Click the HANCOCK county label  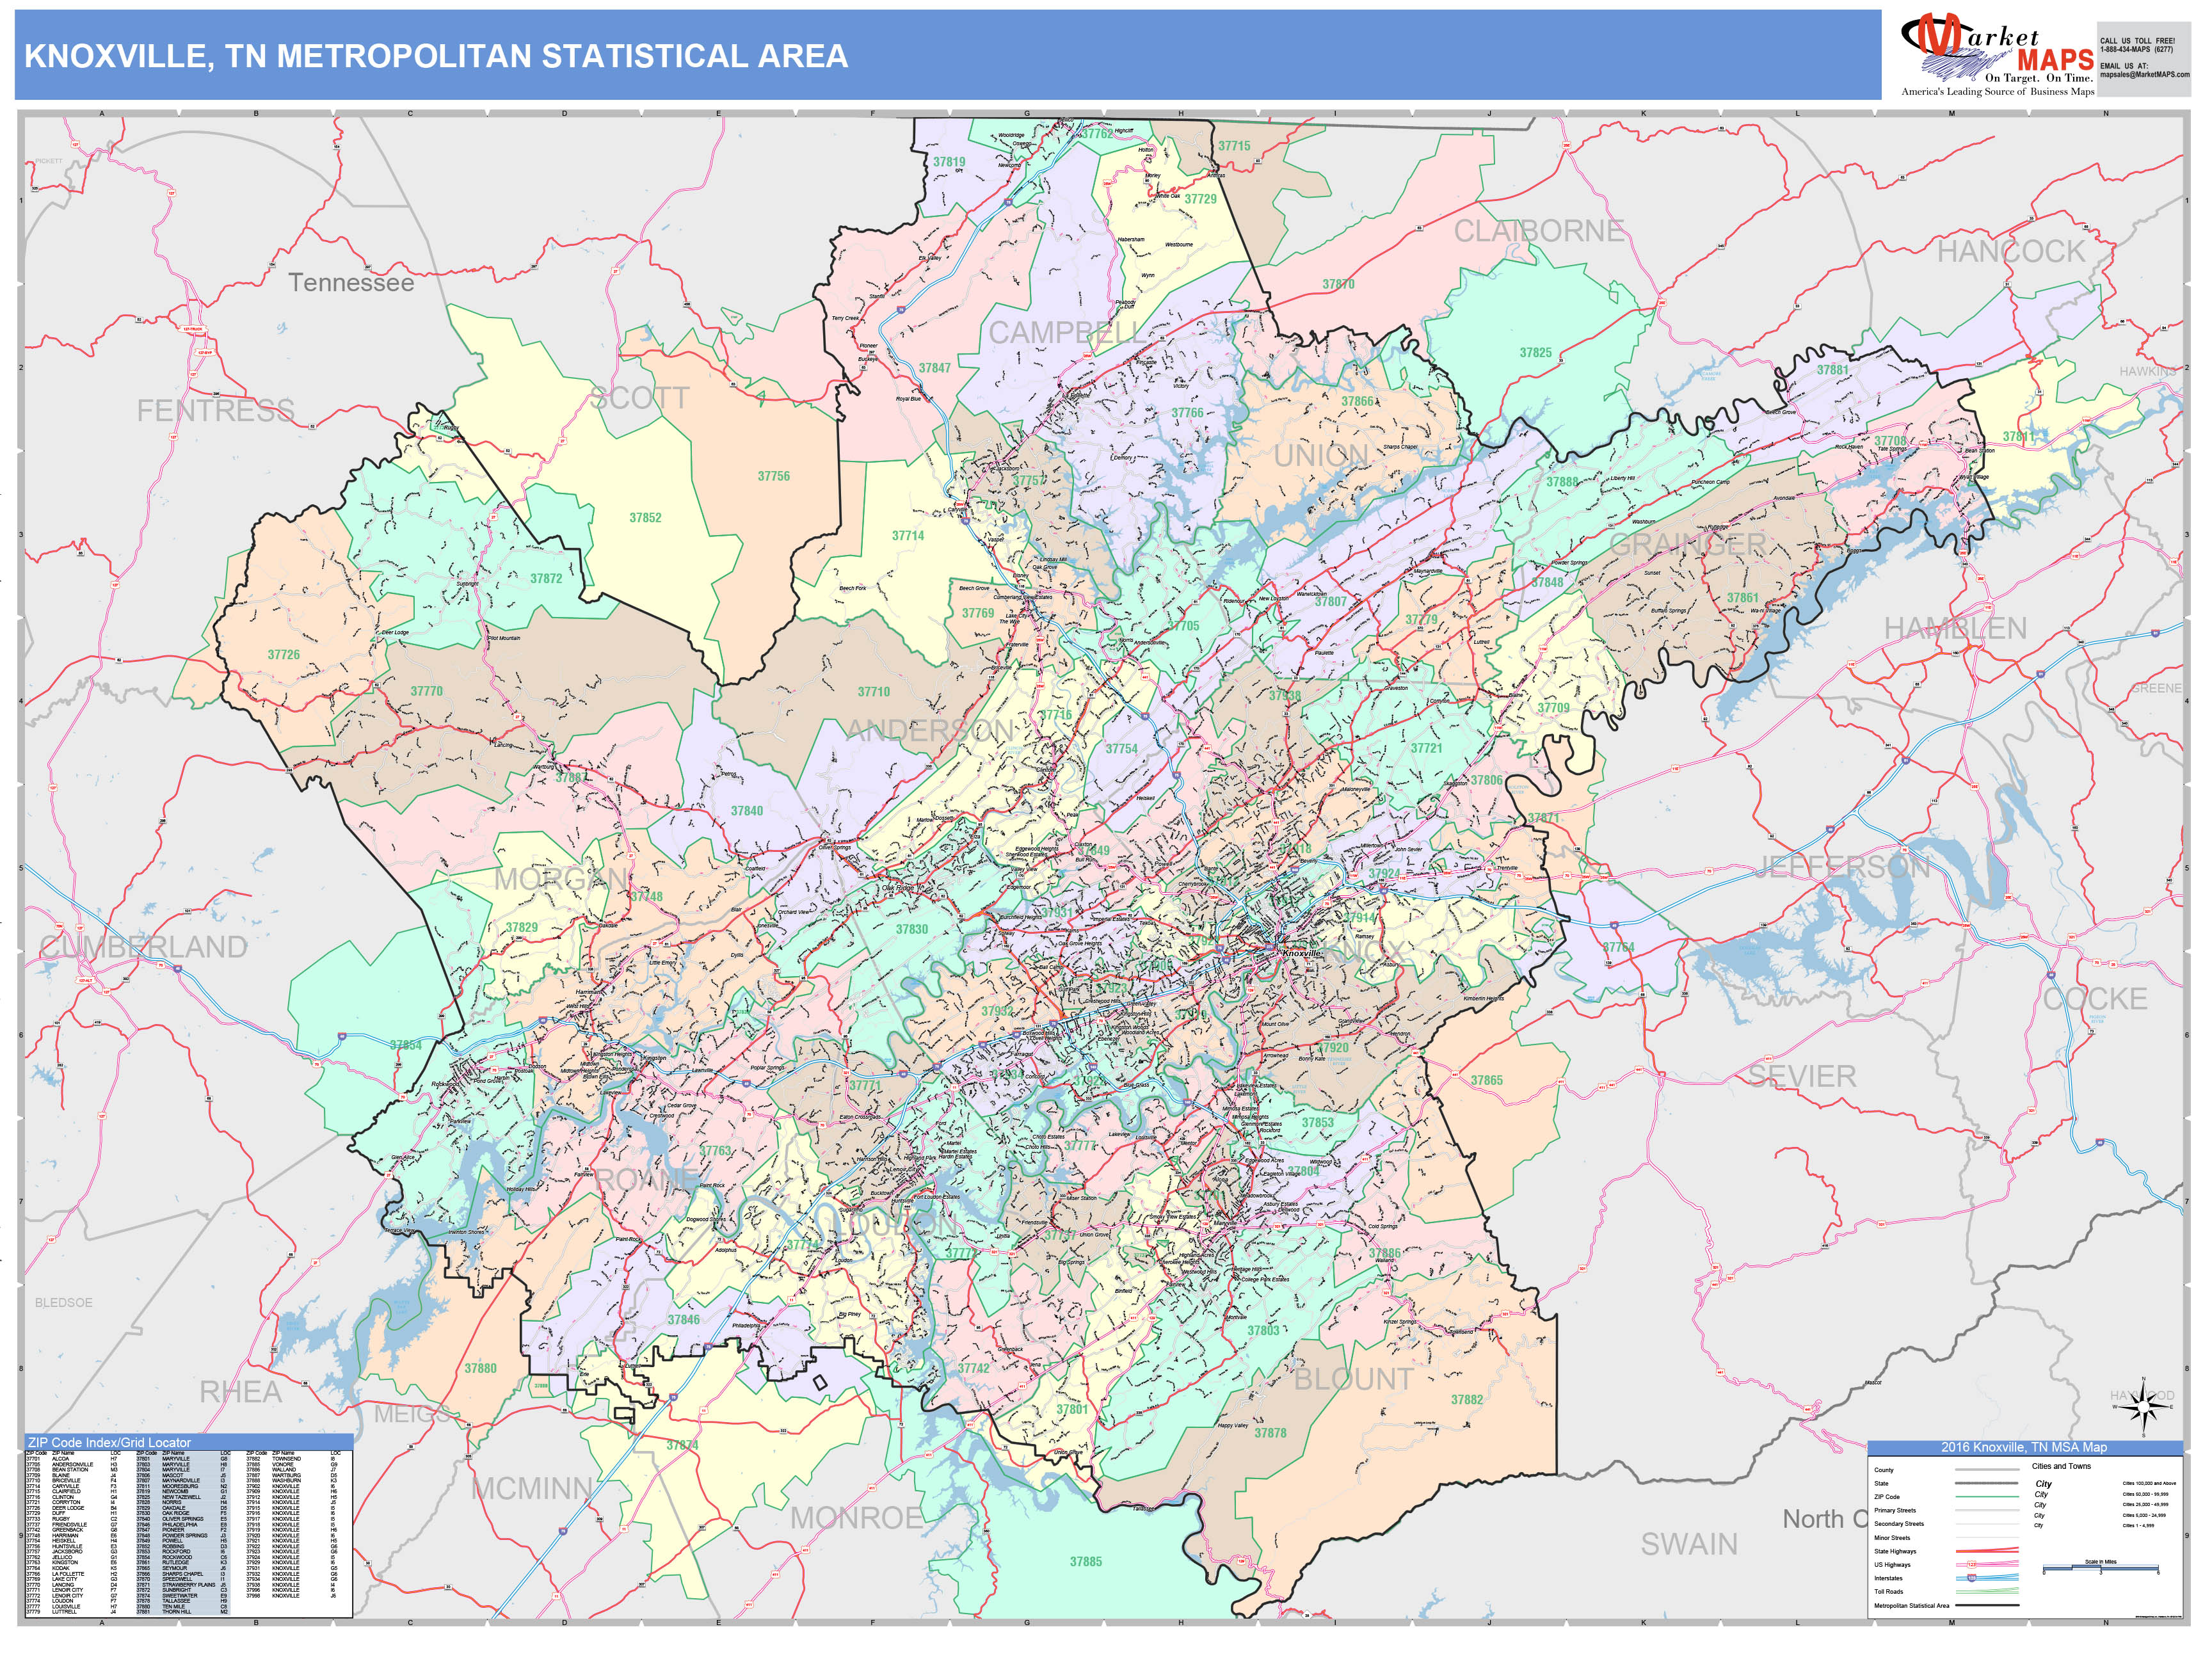click(2011, 251)
